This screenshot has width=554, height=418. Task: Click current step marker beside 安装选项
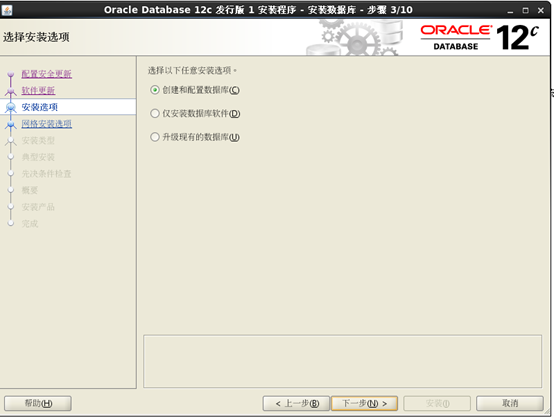click(x=11, y=107)
